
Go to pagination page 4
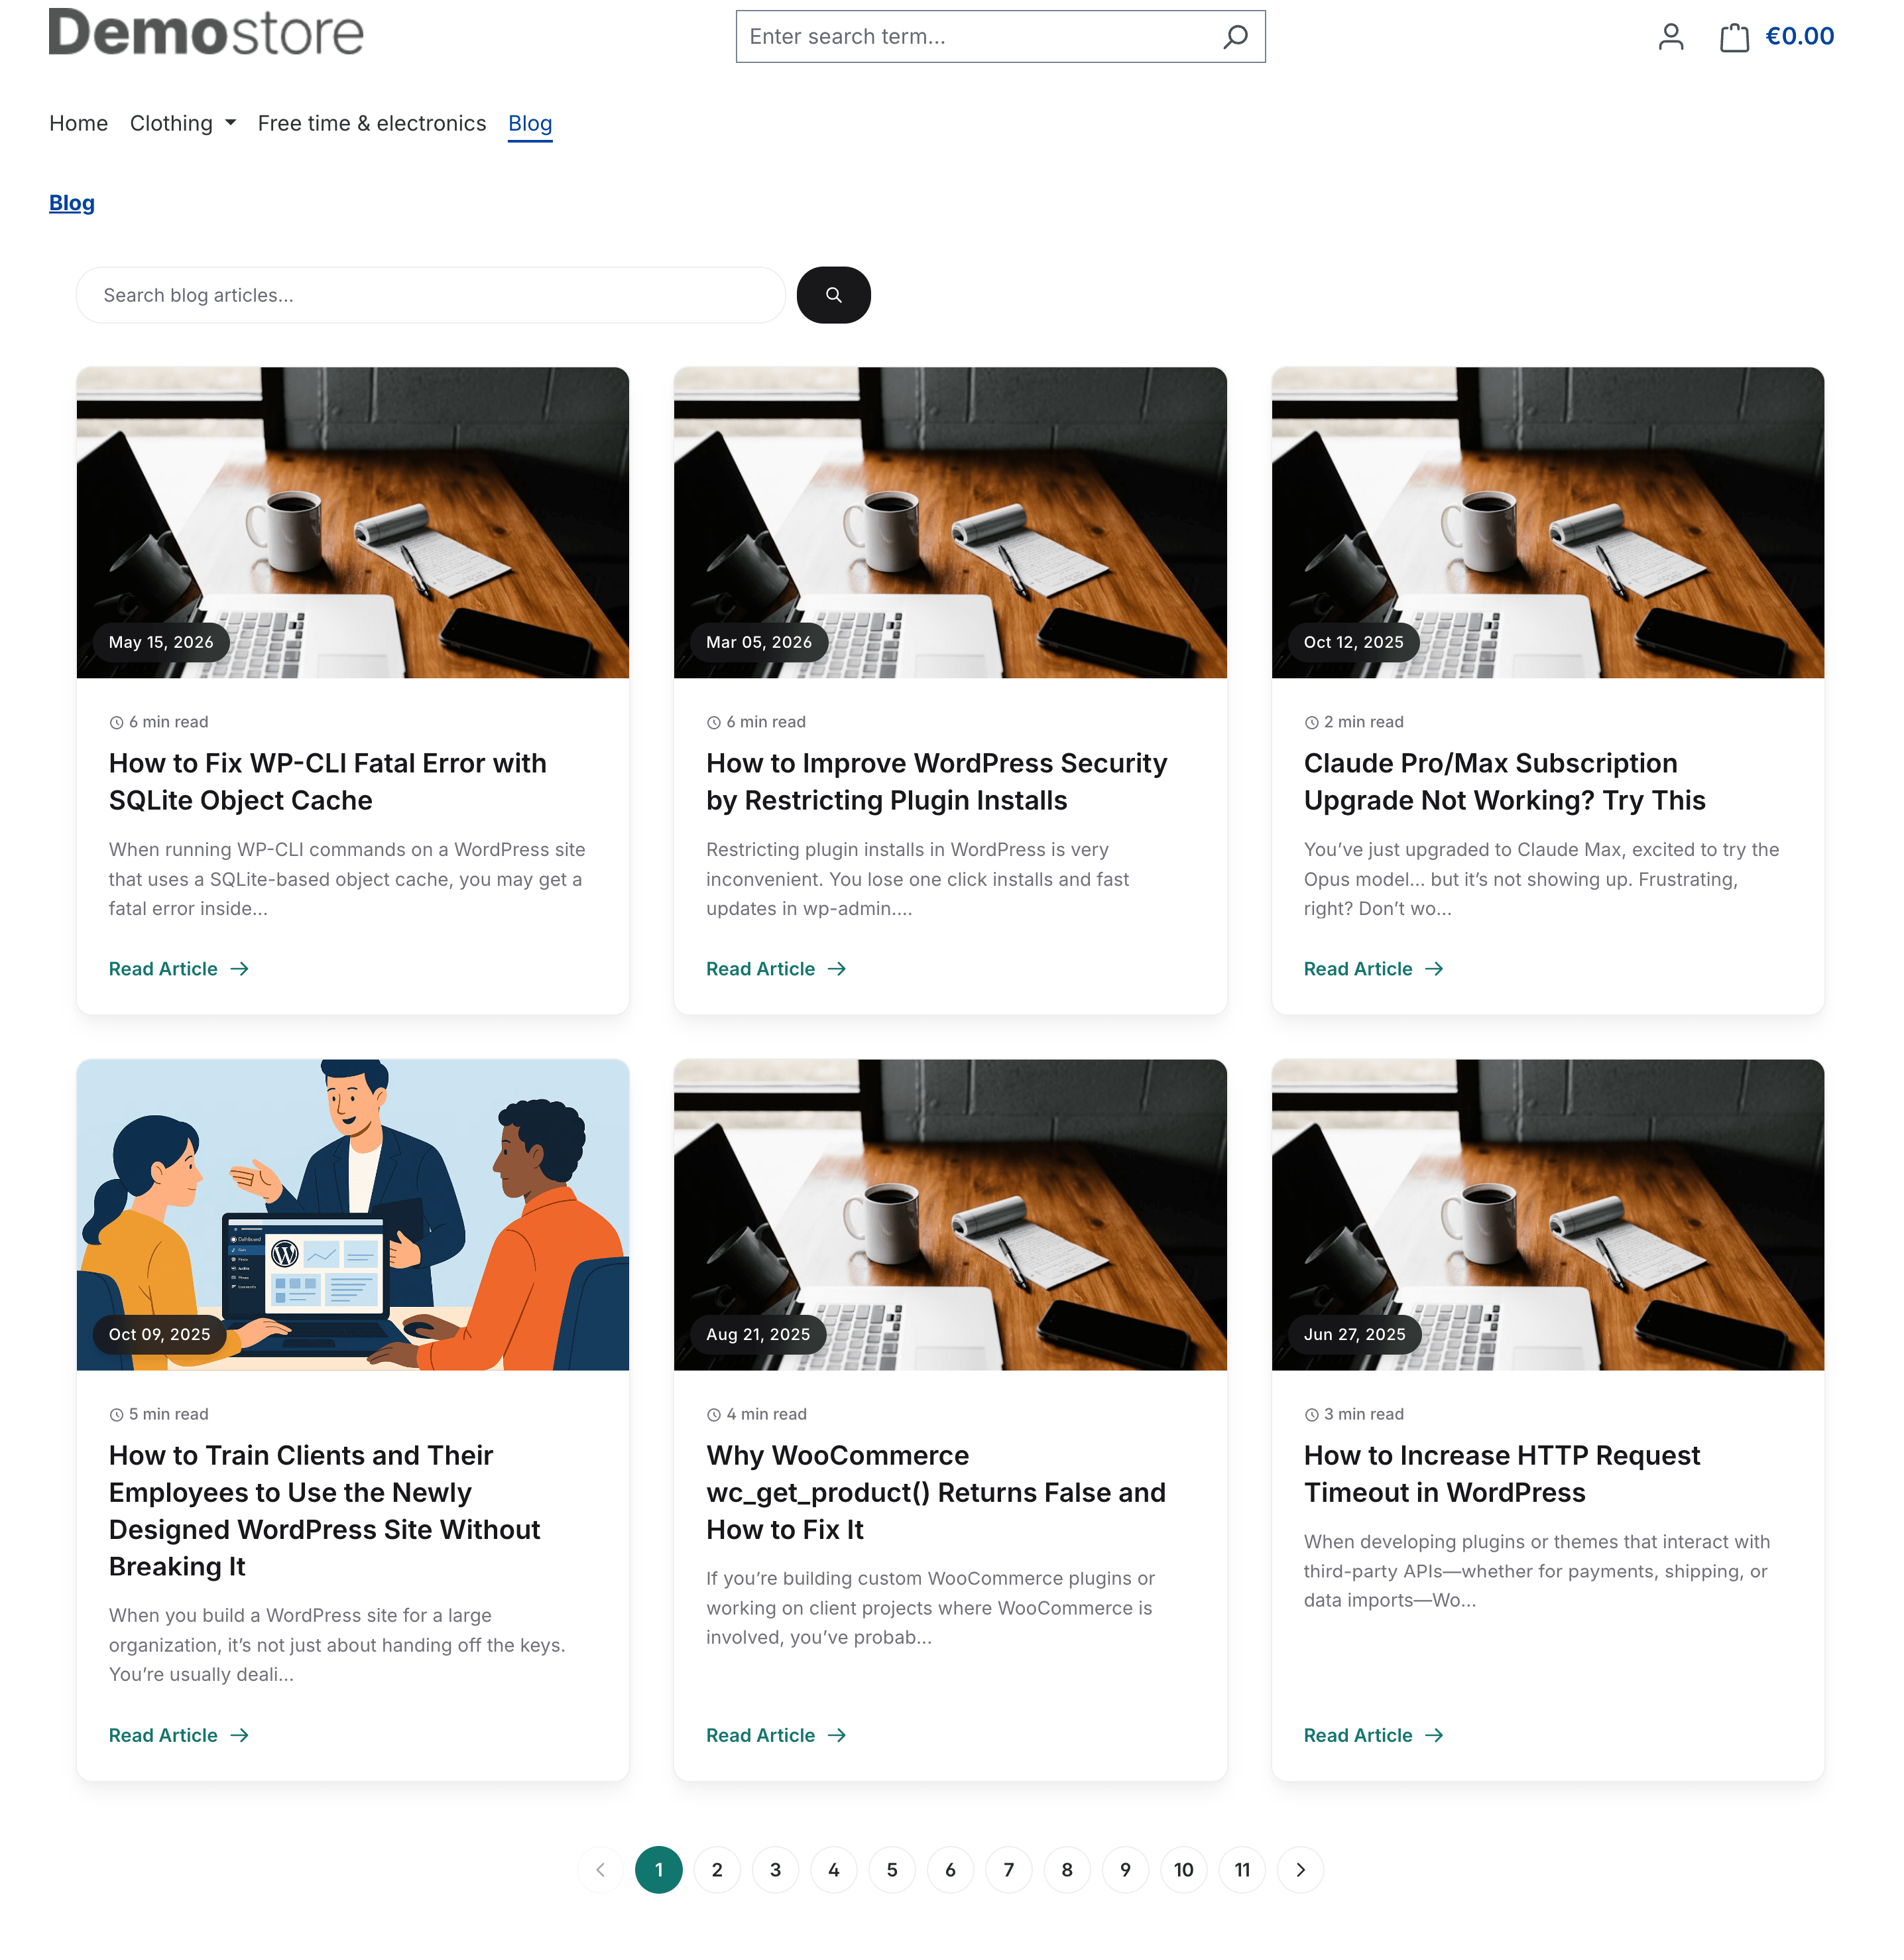(834, 1870)
